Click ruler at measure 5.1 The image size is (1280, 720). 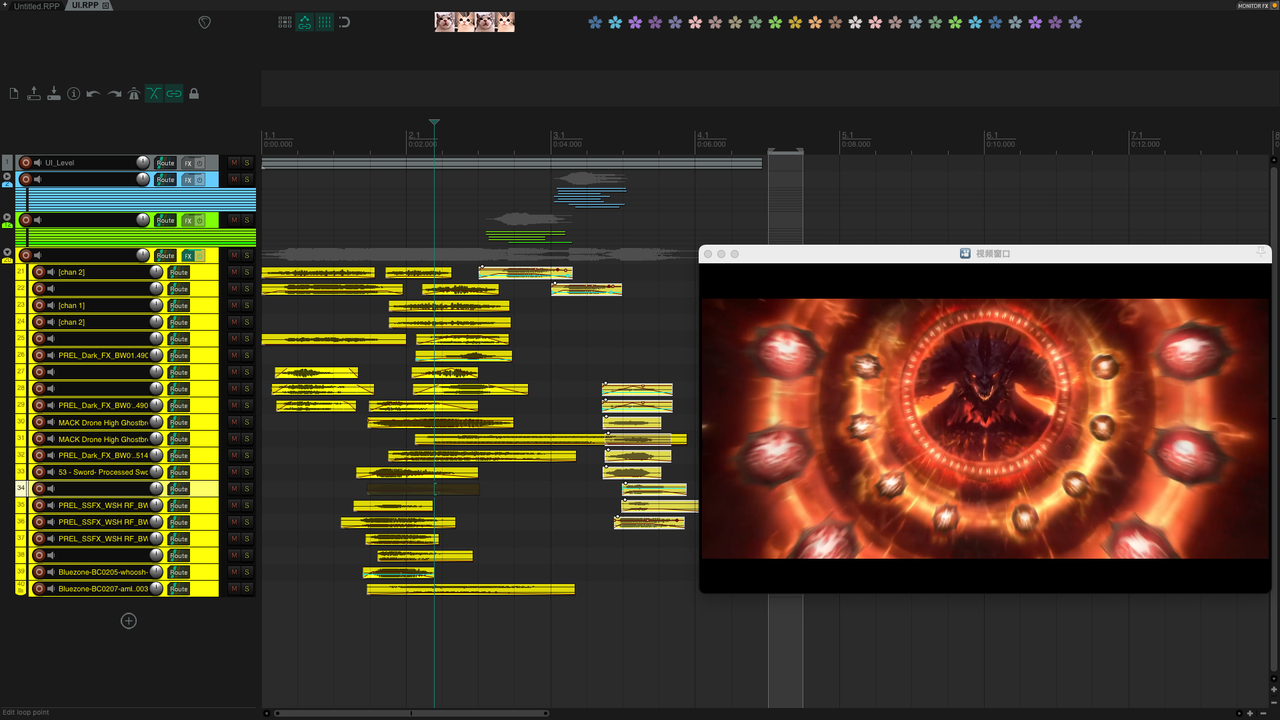point(847,135)
